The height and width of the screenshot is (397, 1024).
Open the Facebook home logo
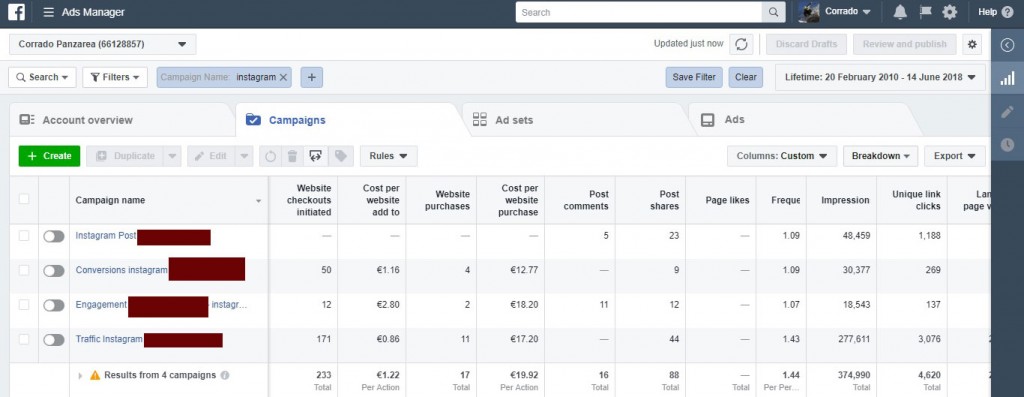click(16, 12)
